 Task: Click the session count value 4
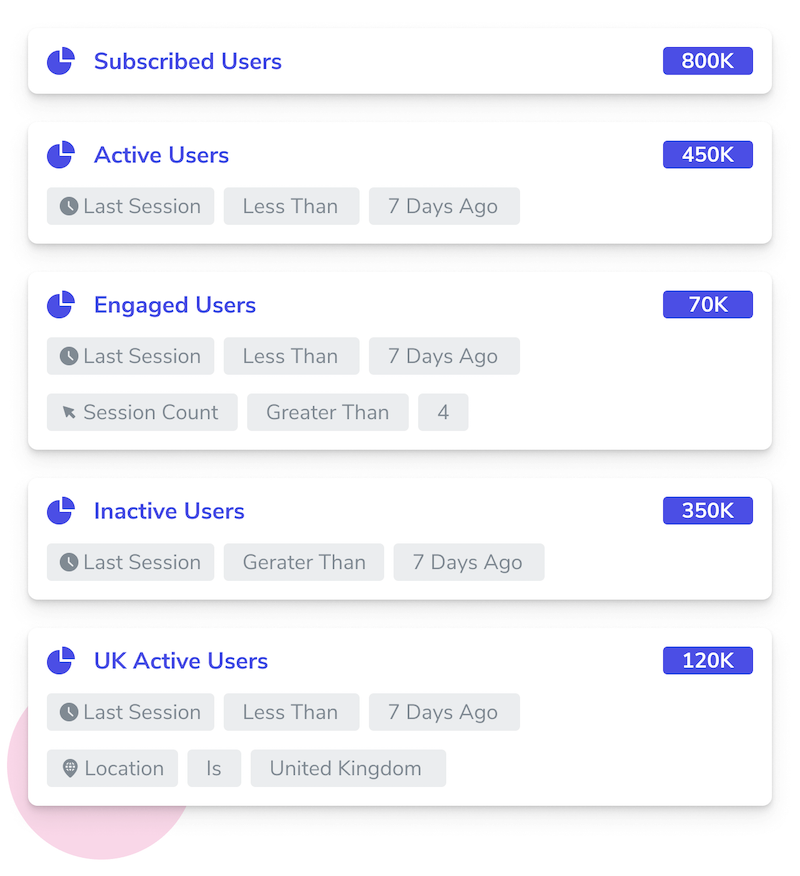pyautogui.click(x=443, y=412)
